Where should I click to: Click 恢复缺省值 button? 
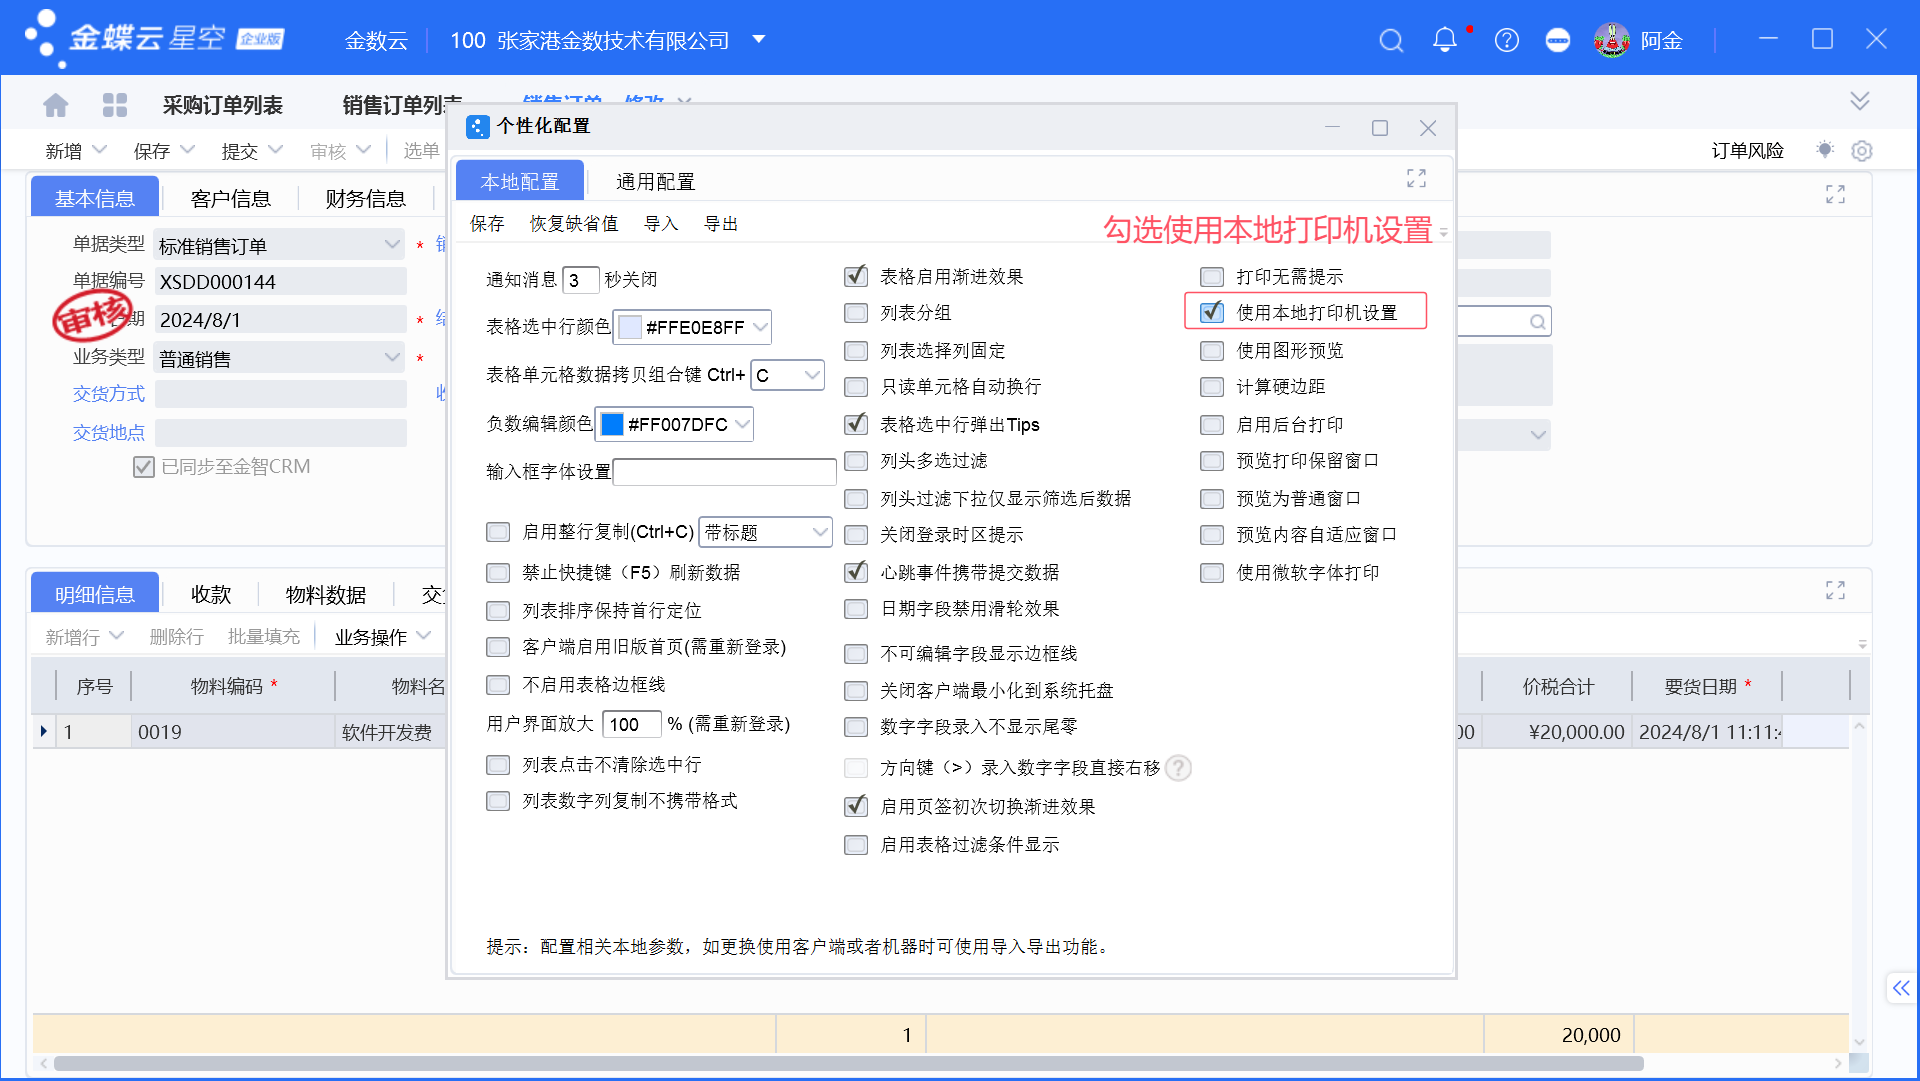[x=574, y=224]
